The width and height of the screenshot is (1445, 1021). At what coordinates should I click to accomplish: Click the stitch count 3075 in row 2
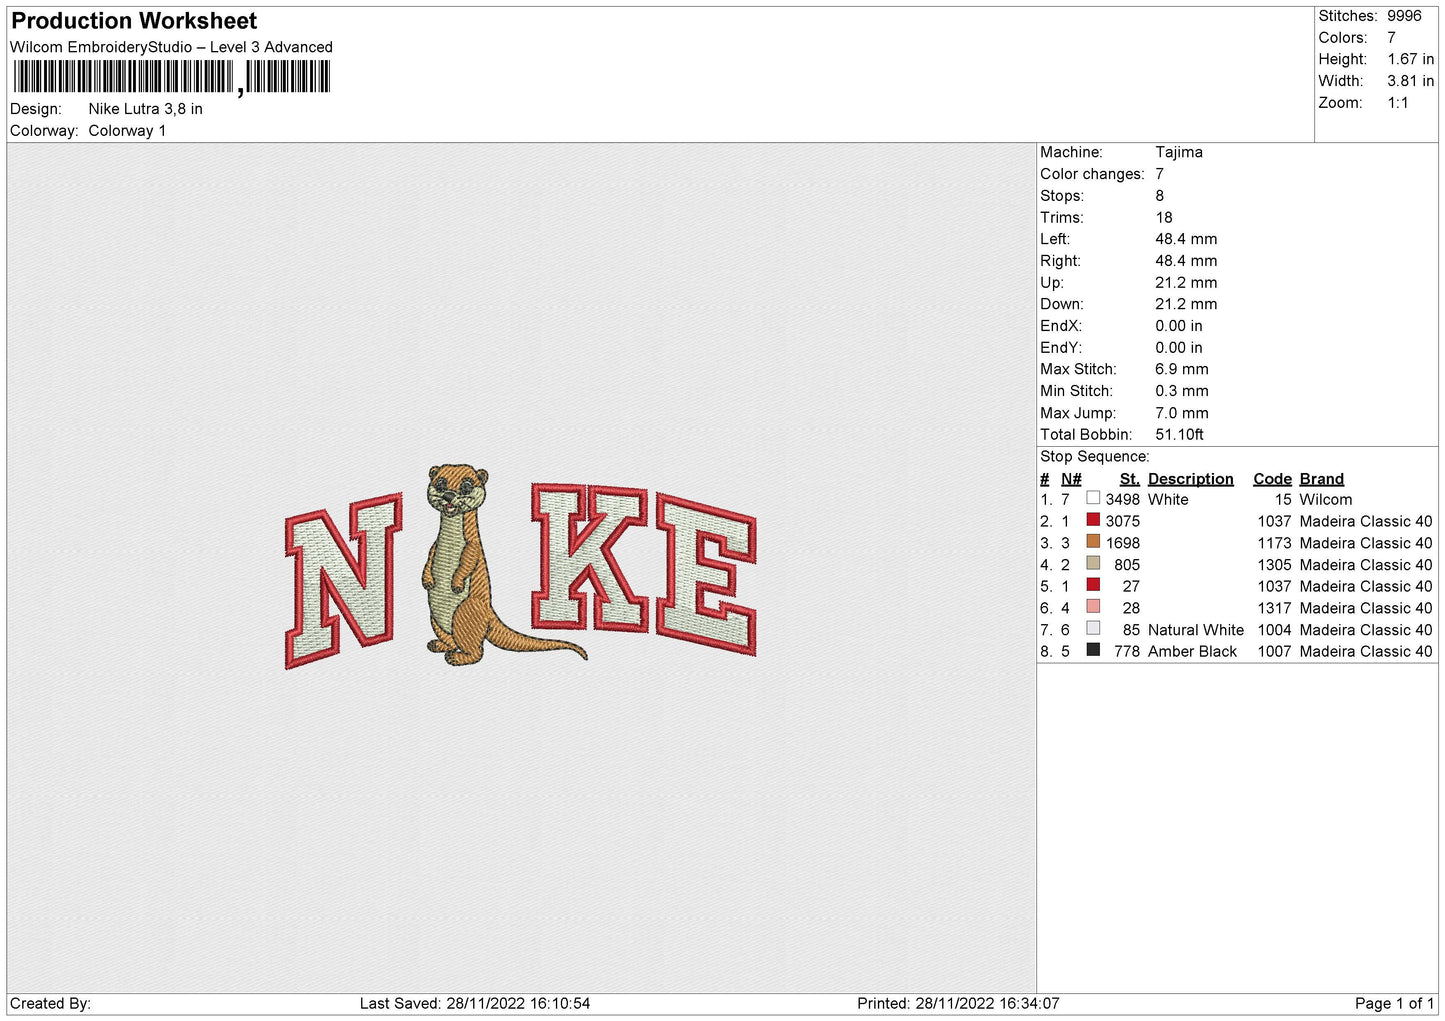1122,522
